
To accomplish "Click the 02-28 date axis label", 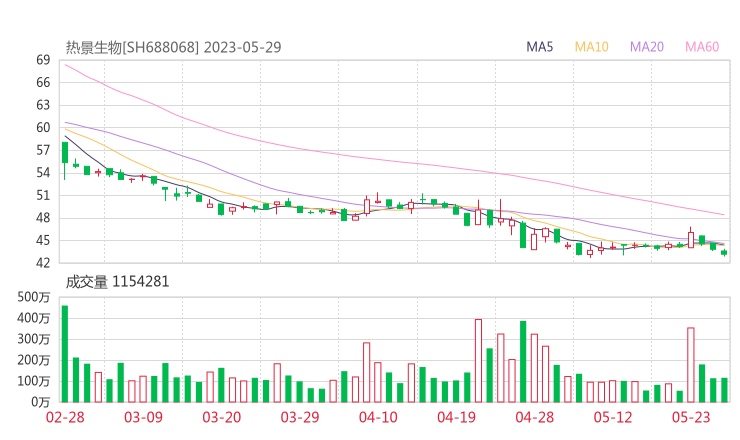I will [x=65, y=417].
